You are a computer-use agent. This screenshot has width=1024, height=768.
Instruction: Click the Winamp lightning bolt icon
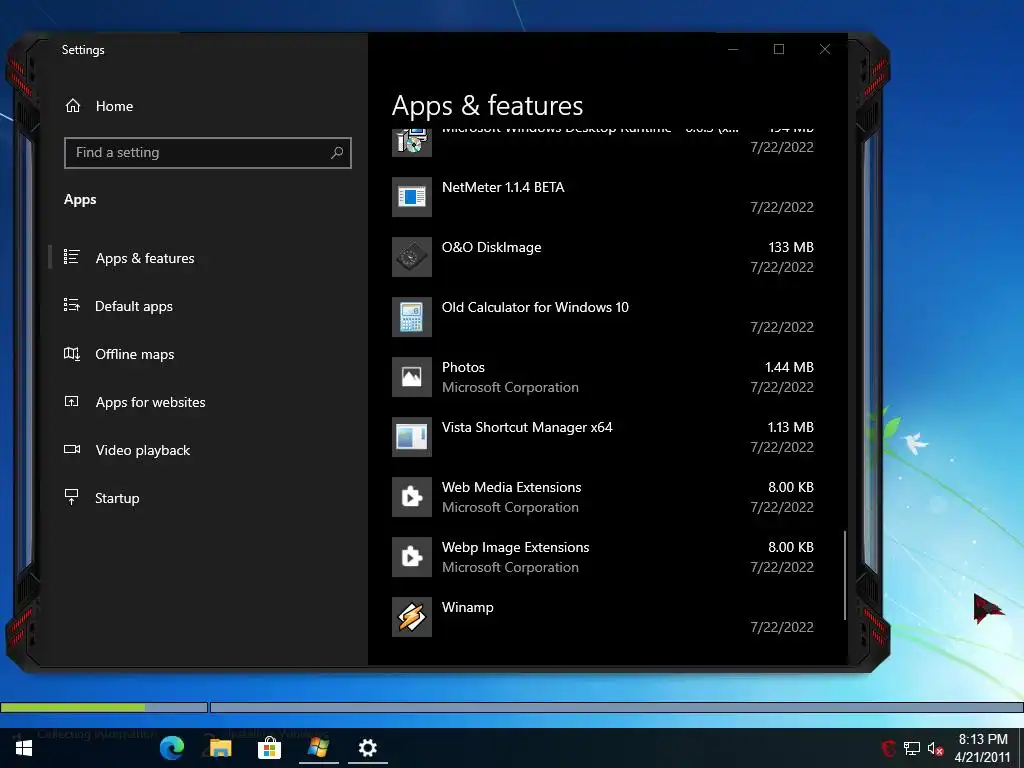click(x=411, y=617)
